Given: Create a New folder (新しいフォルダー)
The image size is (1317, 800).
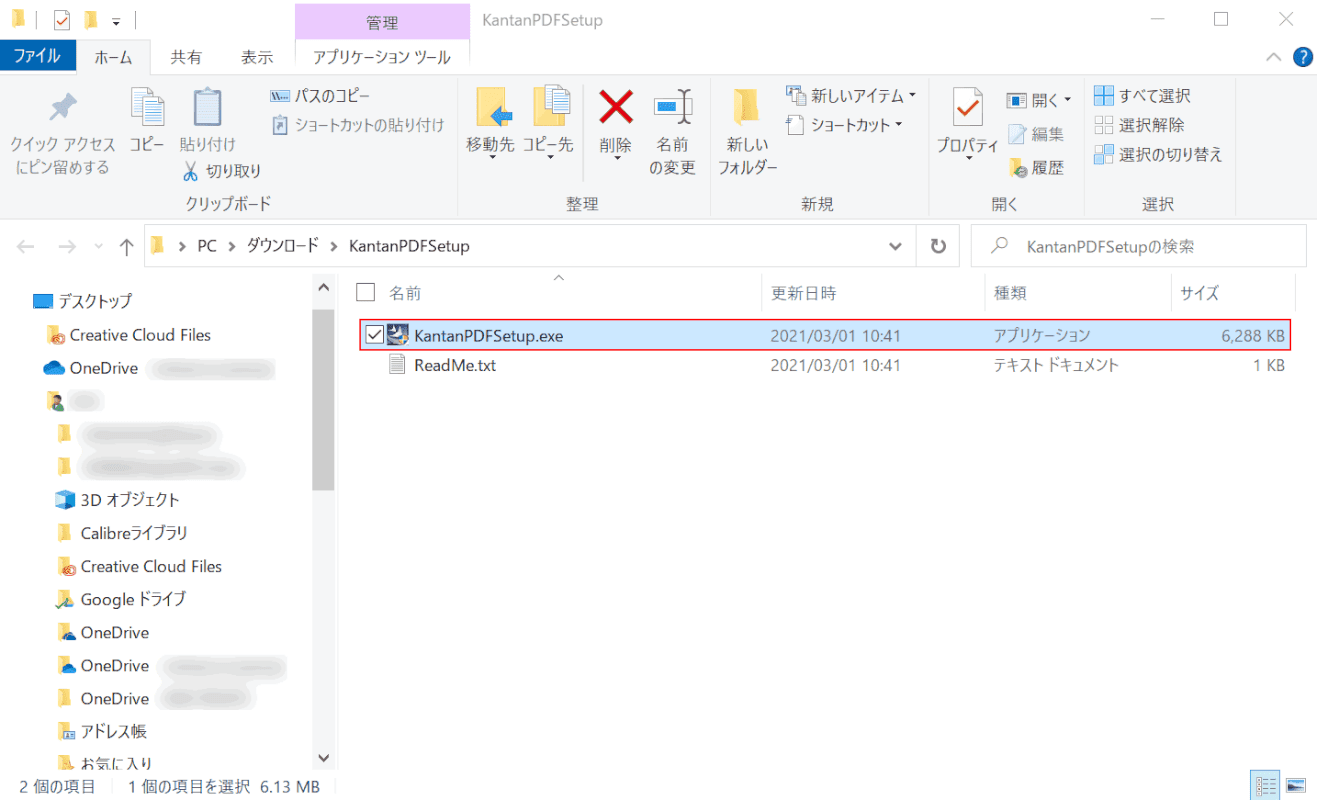Looking at the screenshot, I should pyautogui.click(x=747, y=132).
